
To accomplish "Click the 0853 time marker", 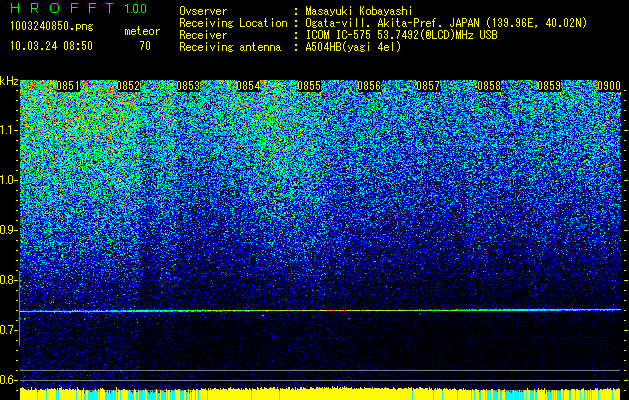I will (x=188, y=86).
